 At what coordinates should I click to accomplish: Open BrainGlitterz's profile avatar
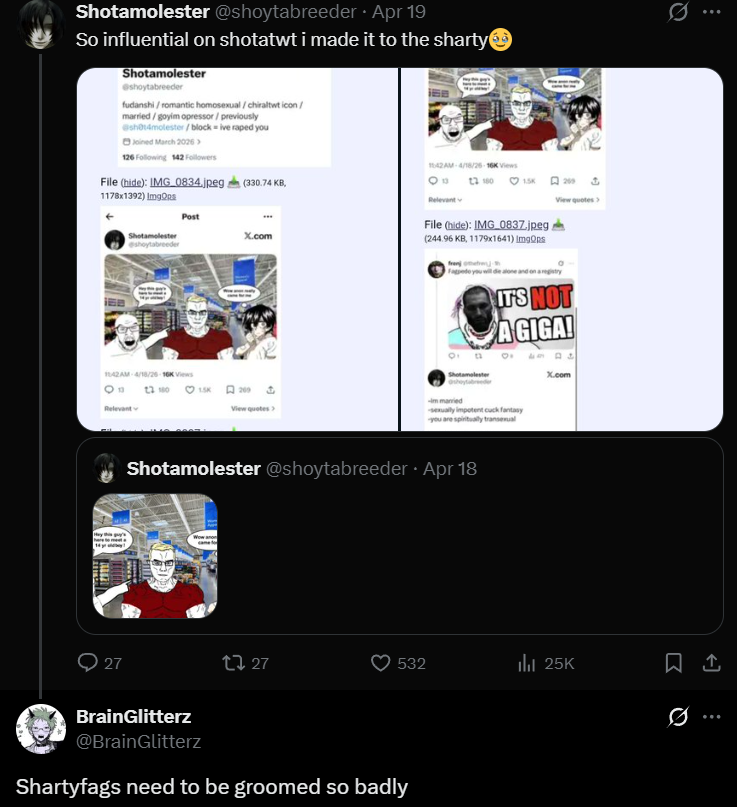coord(41,728)
